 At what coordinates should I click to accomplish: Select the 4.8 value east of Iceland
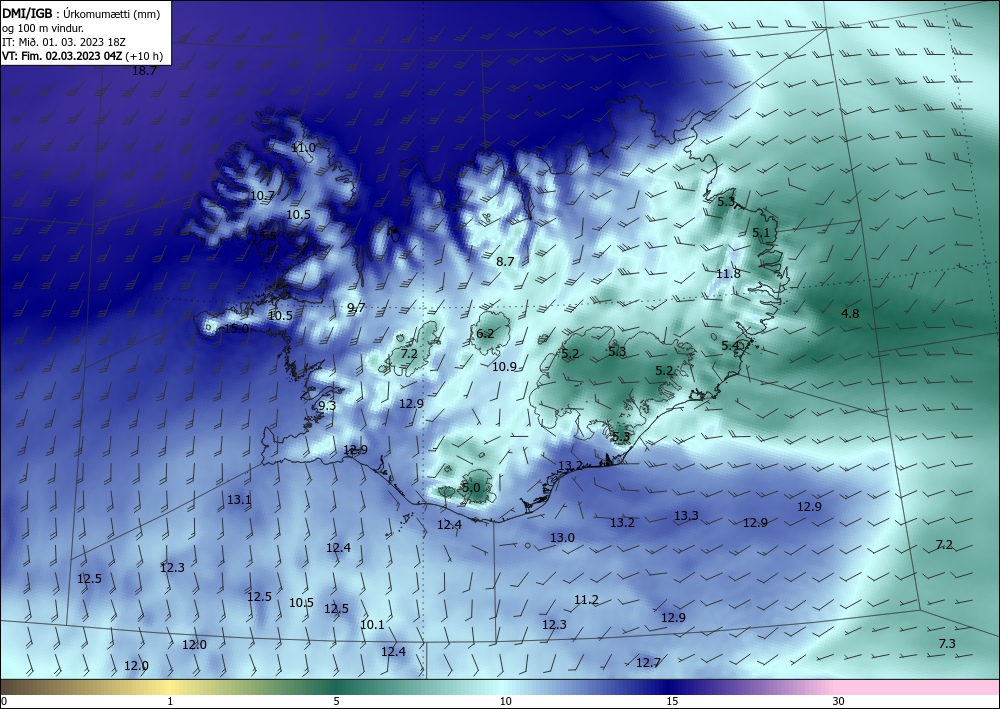[x=850, y=314]
